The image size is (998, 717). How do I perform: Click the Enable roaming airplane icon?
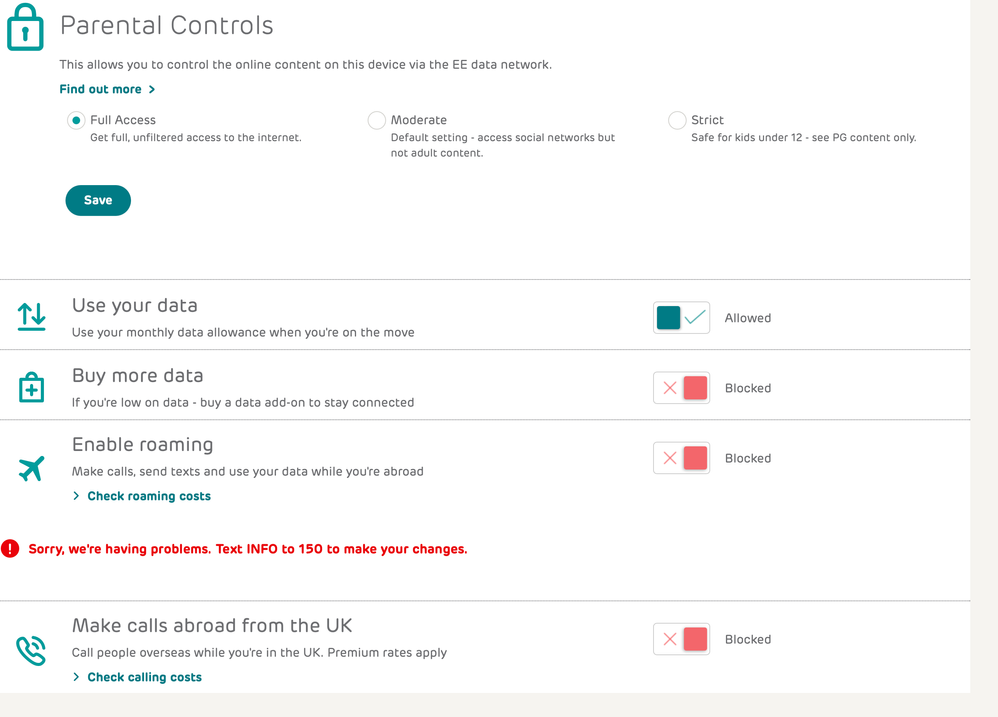click(x=31, y=467)
